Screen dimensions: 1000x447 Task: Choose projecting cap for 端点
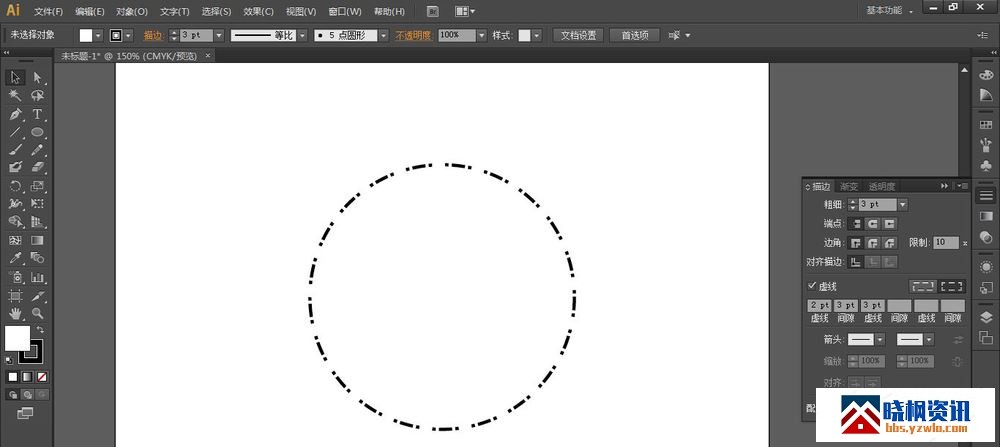click(890, 224)
